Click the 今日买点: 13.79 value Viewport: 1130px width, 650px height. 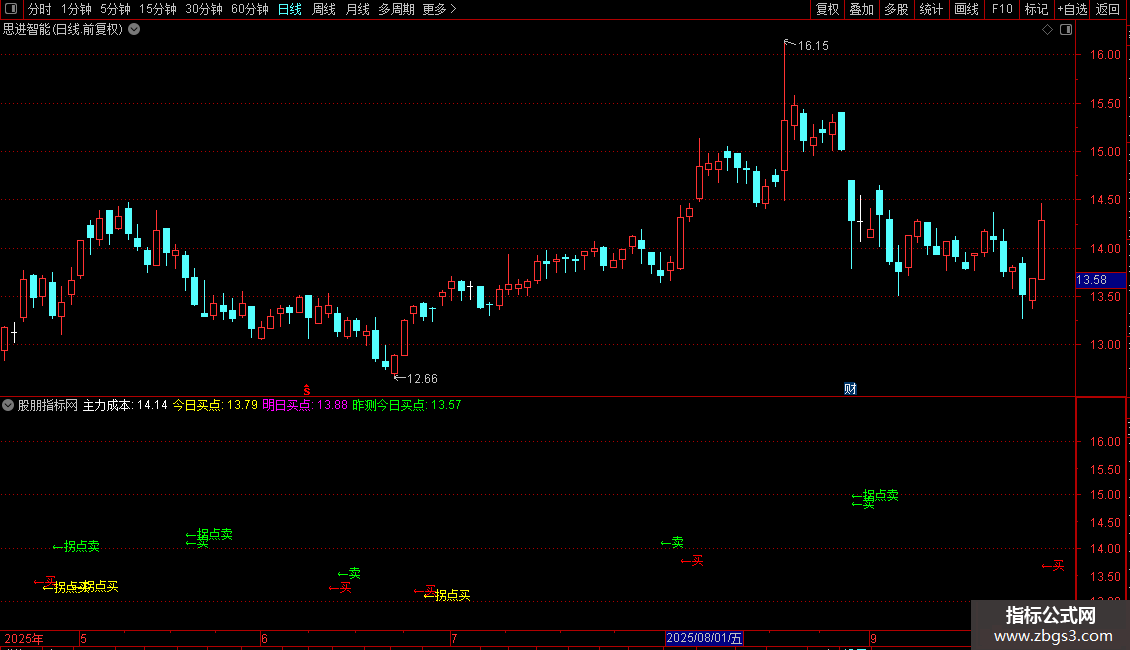point(215,405)
